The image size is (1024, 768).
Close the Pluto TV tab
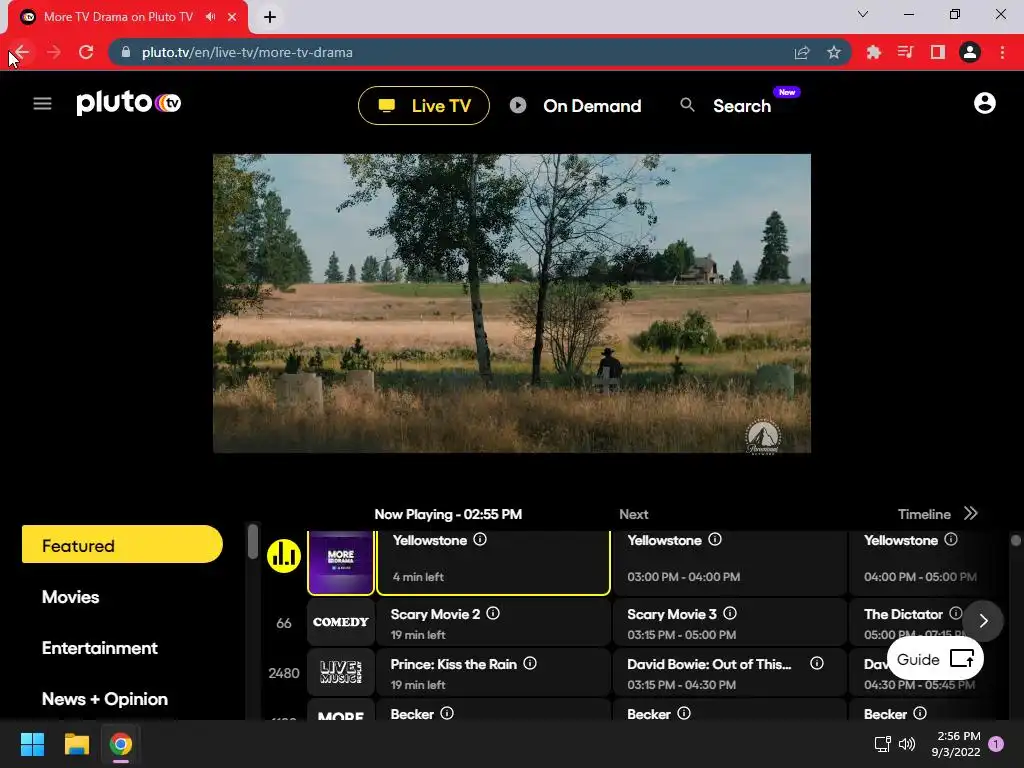232,17
